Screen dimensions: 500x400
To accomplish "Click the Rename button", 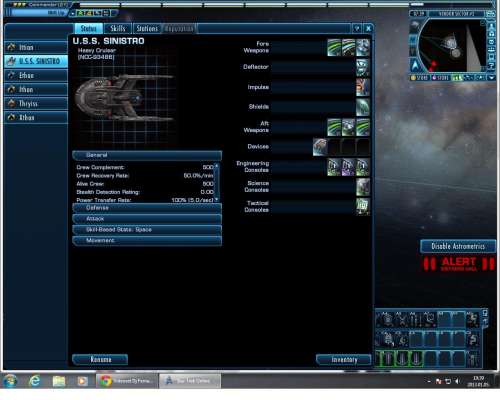I will [x=100, y=360].
